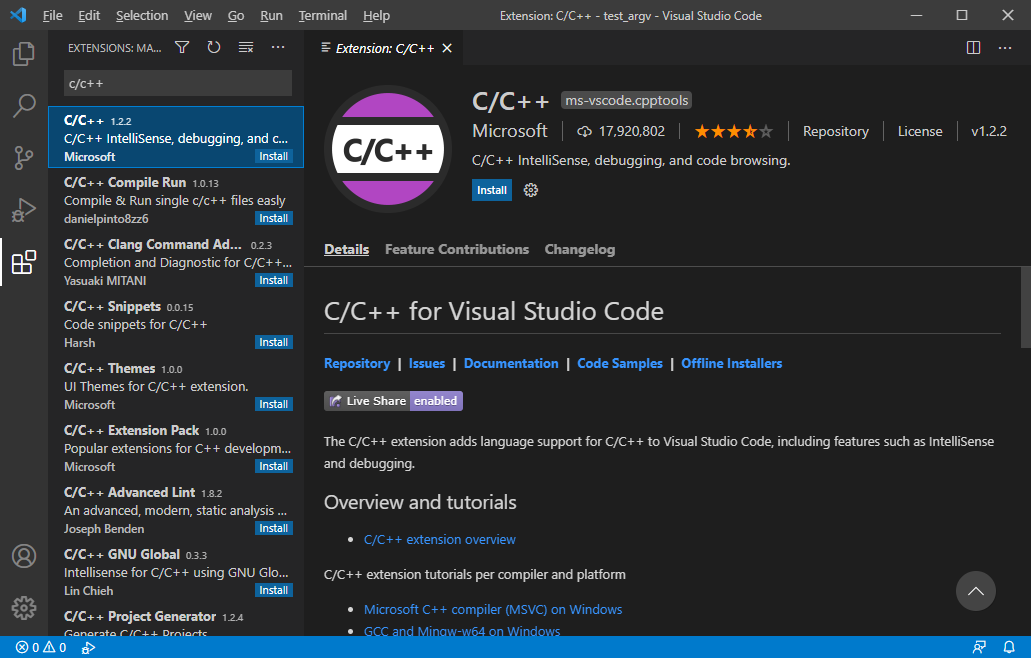Install C/C++ Clang Command Adapter extension
Screen dimensions: 1031x658
274,280
